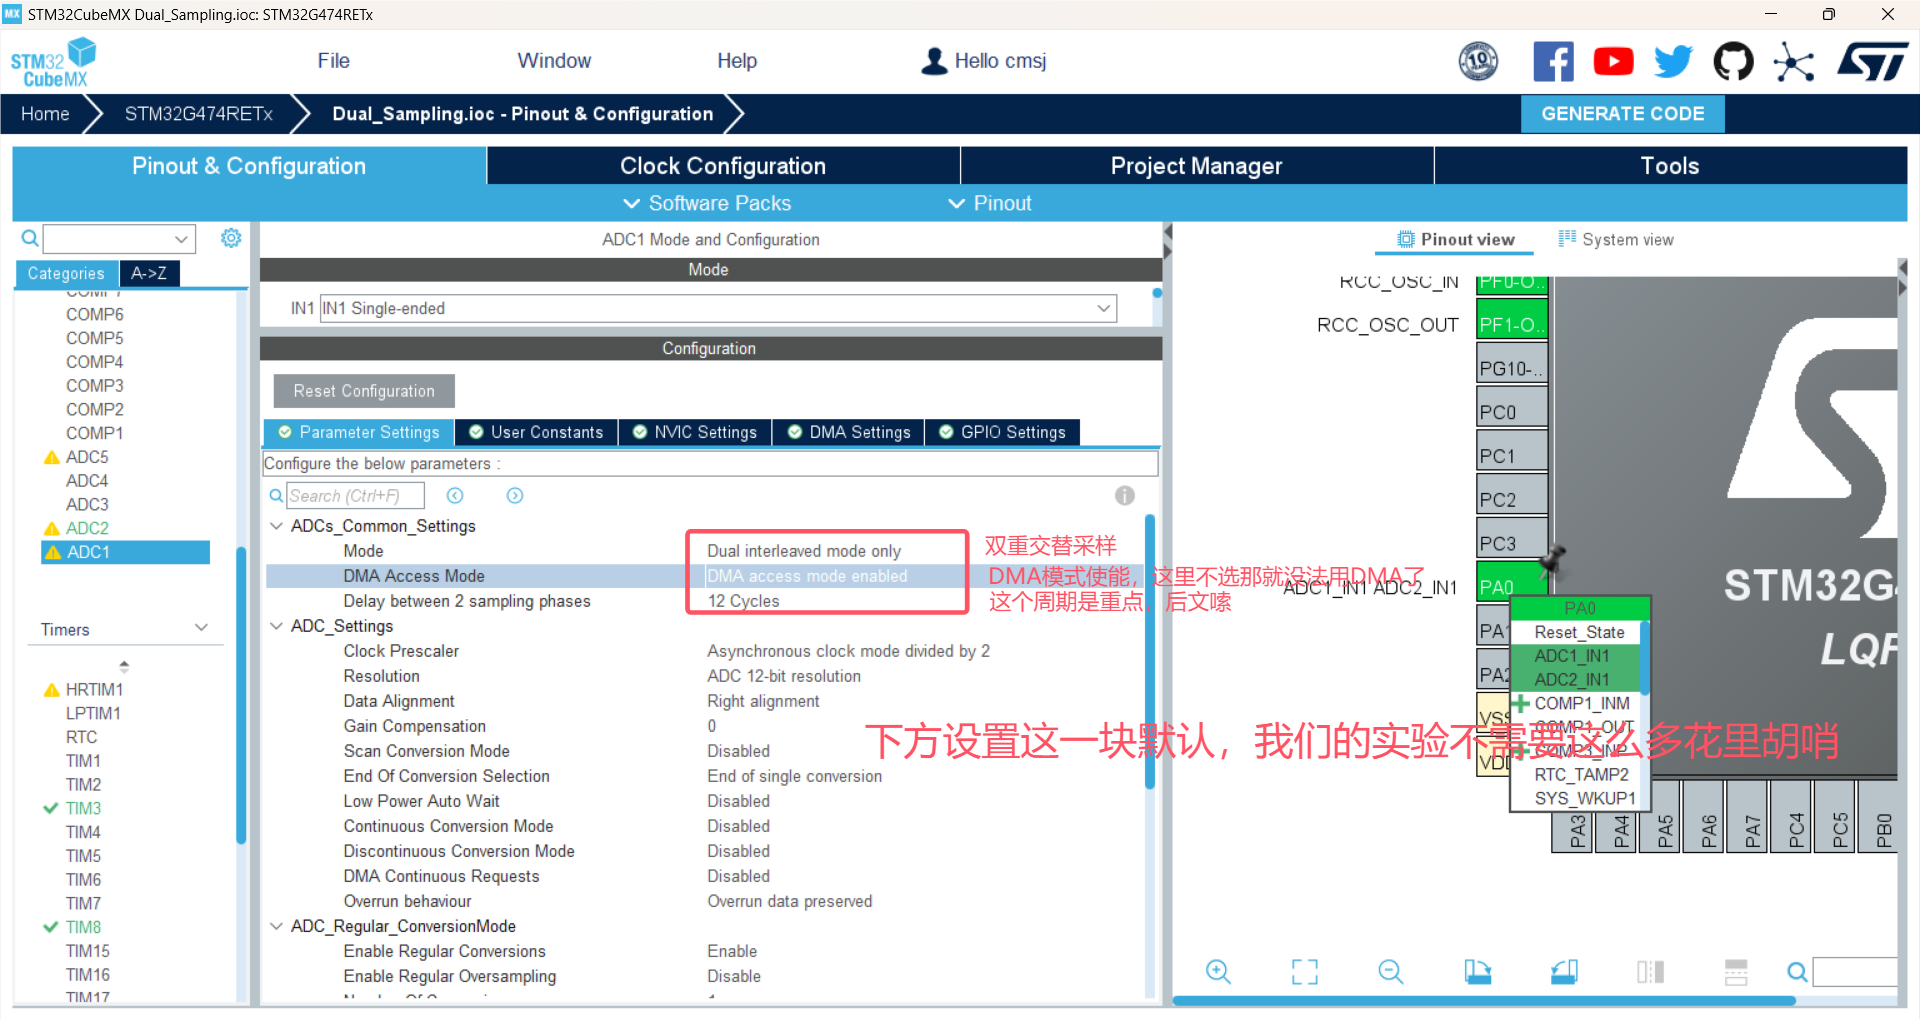Open the Help menu
Image resolution: width=1920 pixels, height=1020 pixels.
click(737, 61)
